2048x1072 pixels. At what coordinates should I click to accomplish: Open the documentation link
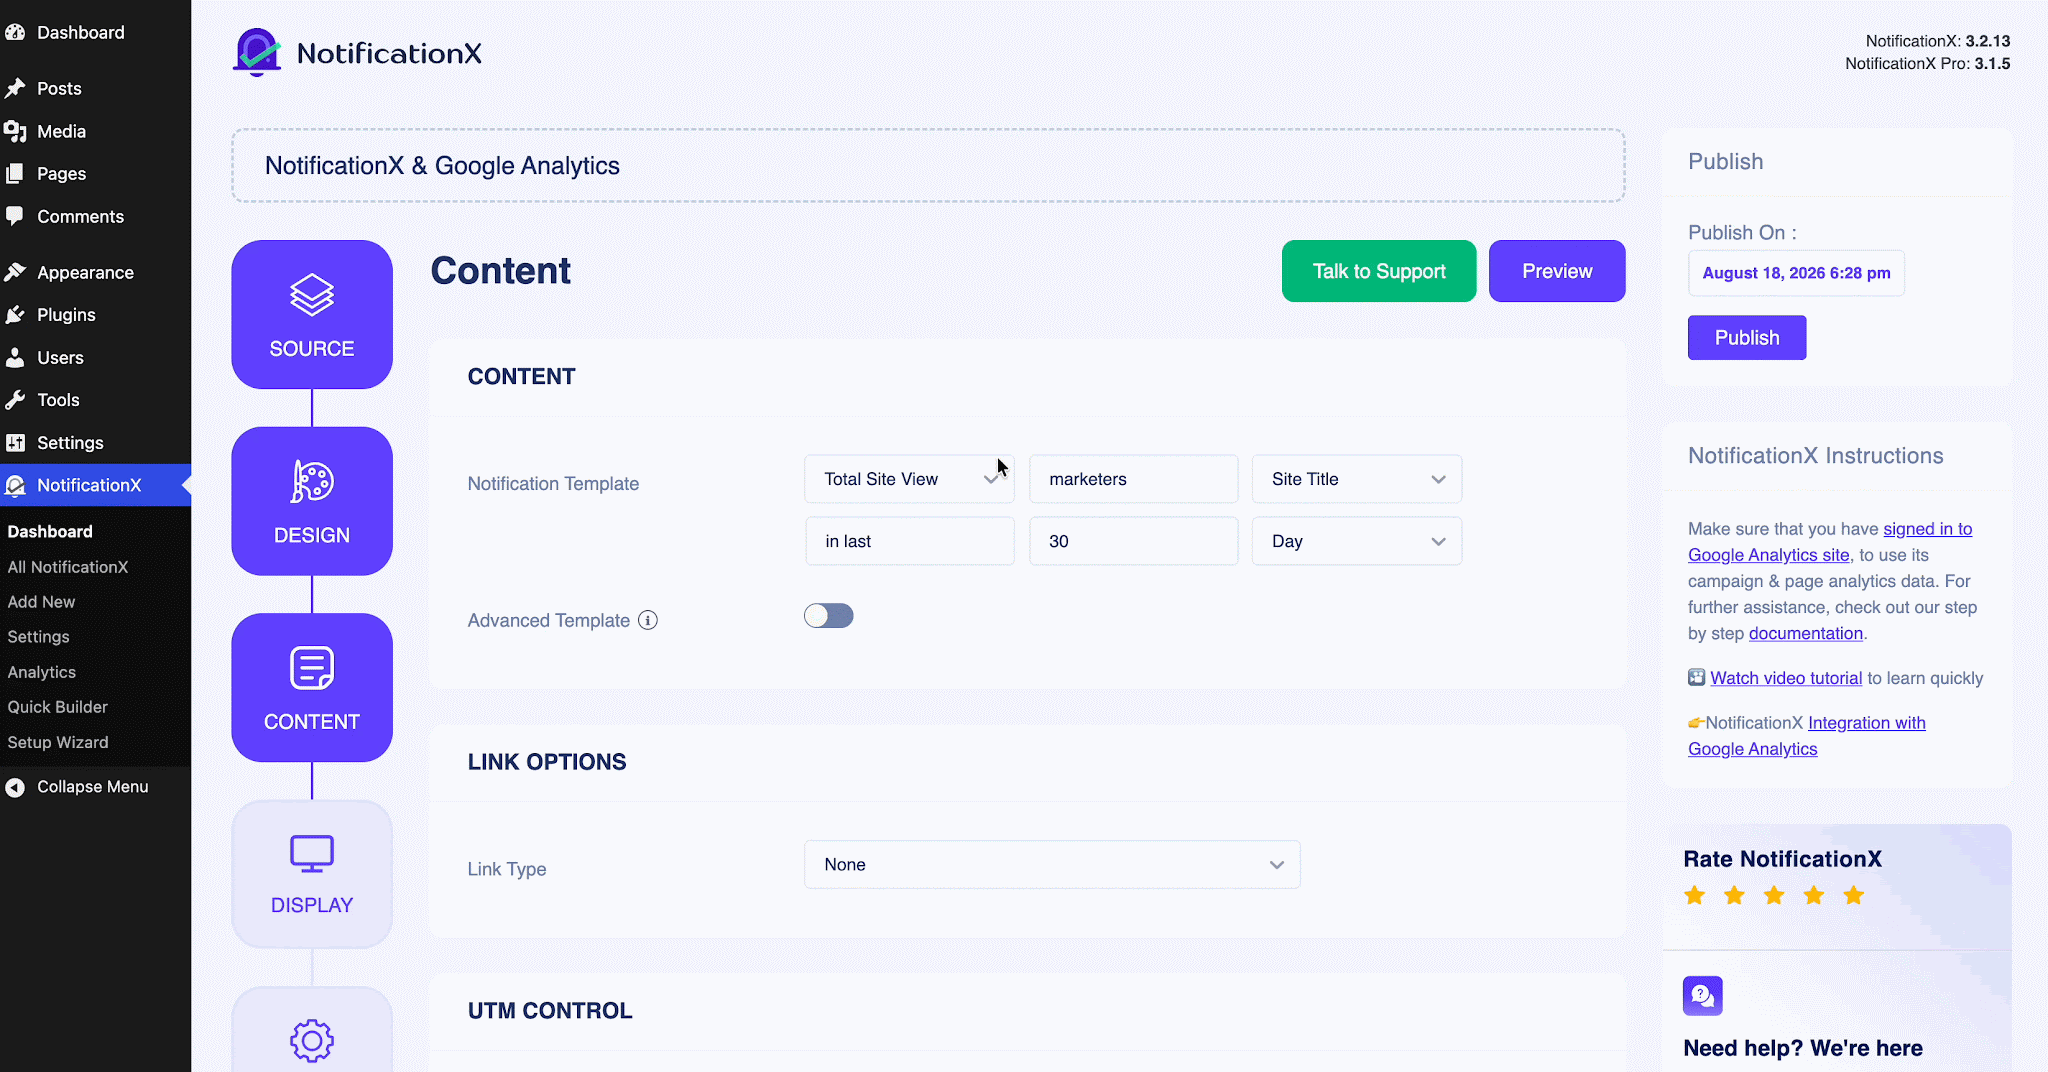(1806, 633)
